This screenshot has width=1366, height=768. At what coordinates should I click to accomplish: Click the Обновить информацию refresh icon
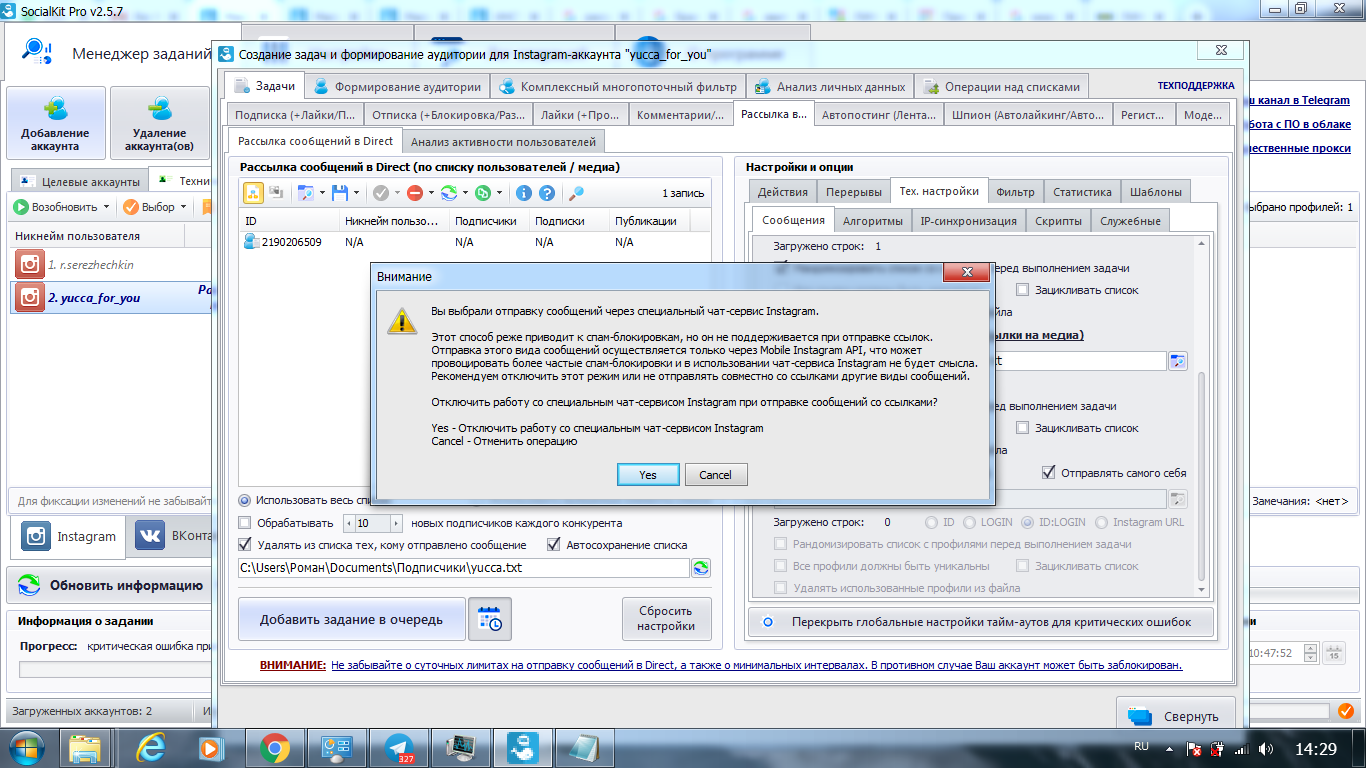30,586
